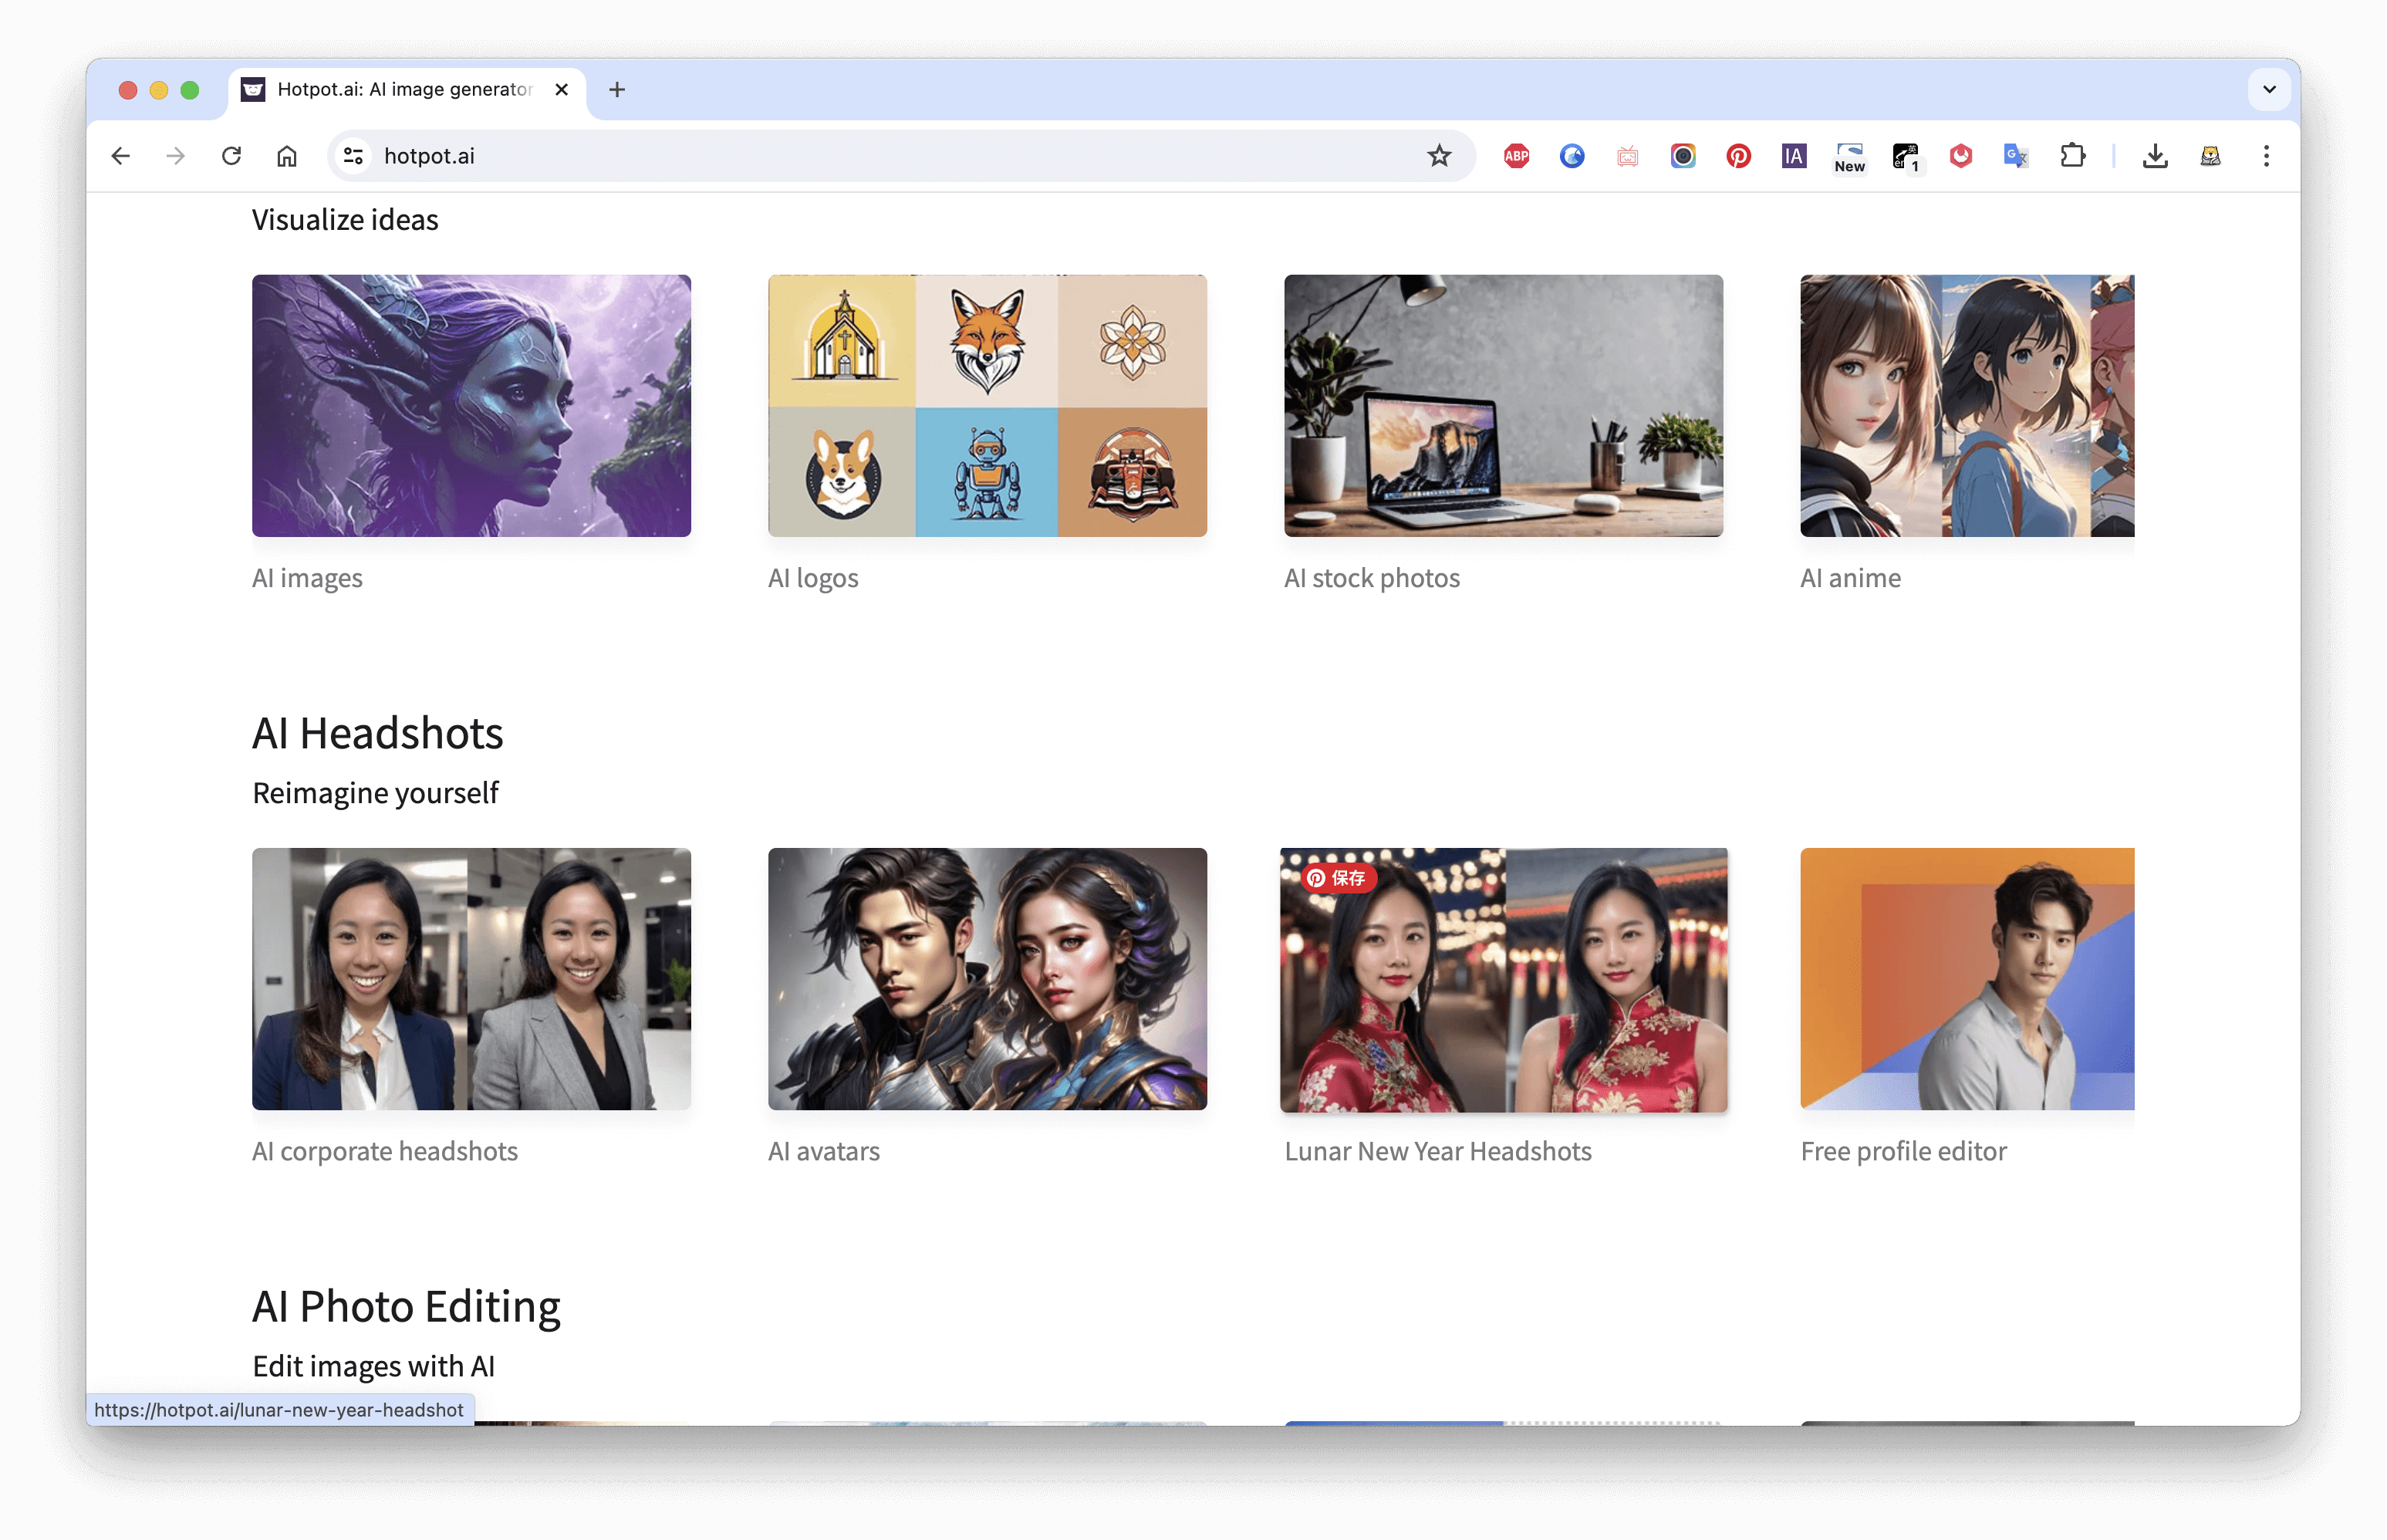The width and height of the screenshot is (2387, 1540).
Task: Follow the AI images link text
Action: click(307, 578)
